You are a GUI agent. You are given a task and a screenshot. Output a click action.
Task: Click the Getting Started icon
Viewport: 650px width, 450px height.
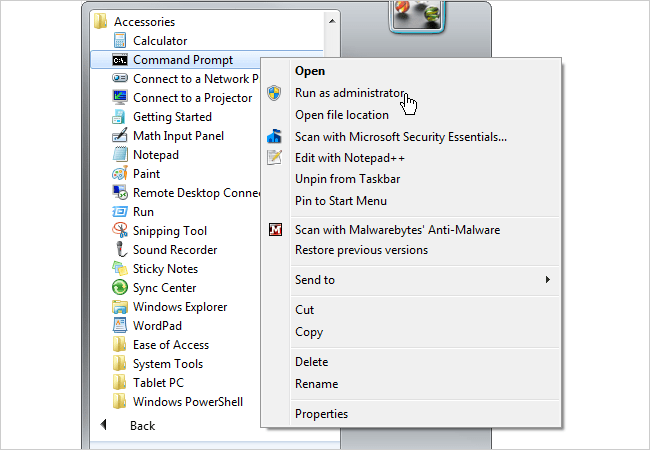119,117
